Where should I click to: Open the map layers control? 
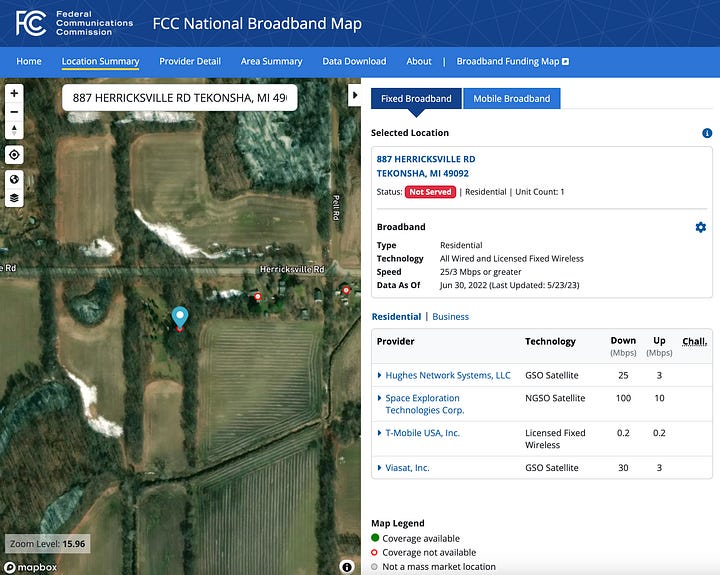tap(14, 198)
